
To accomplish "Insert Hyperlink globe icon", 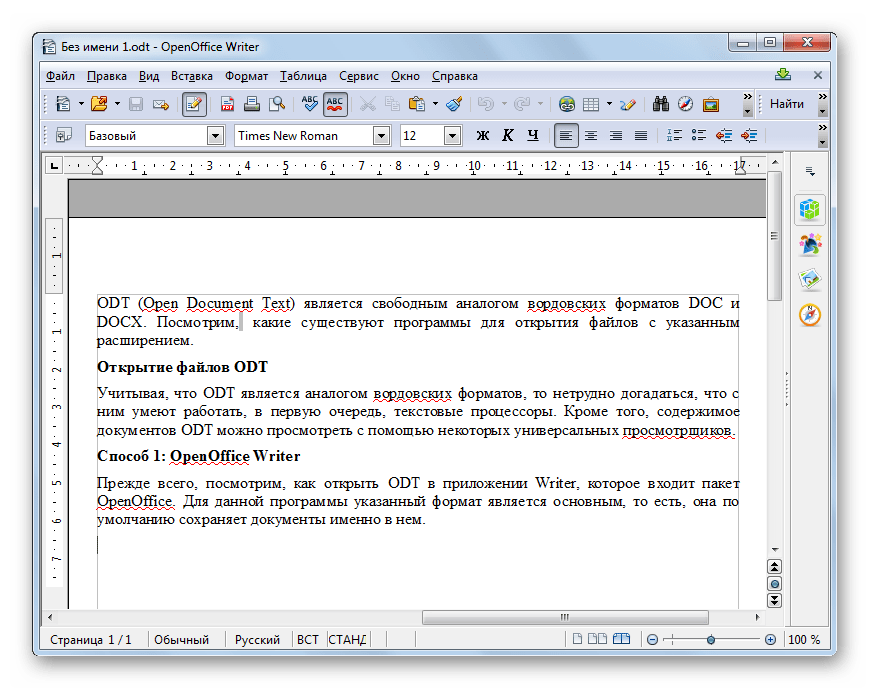I will click(566, 104).
